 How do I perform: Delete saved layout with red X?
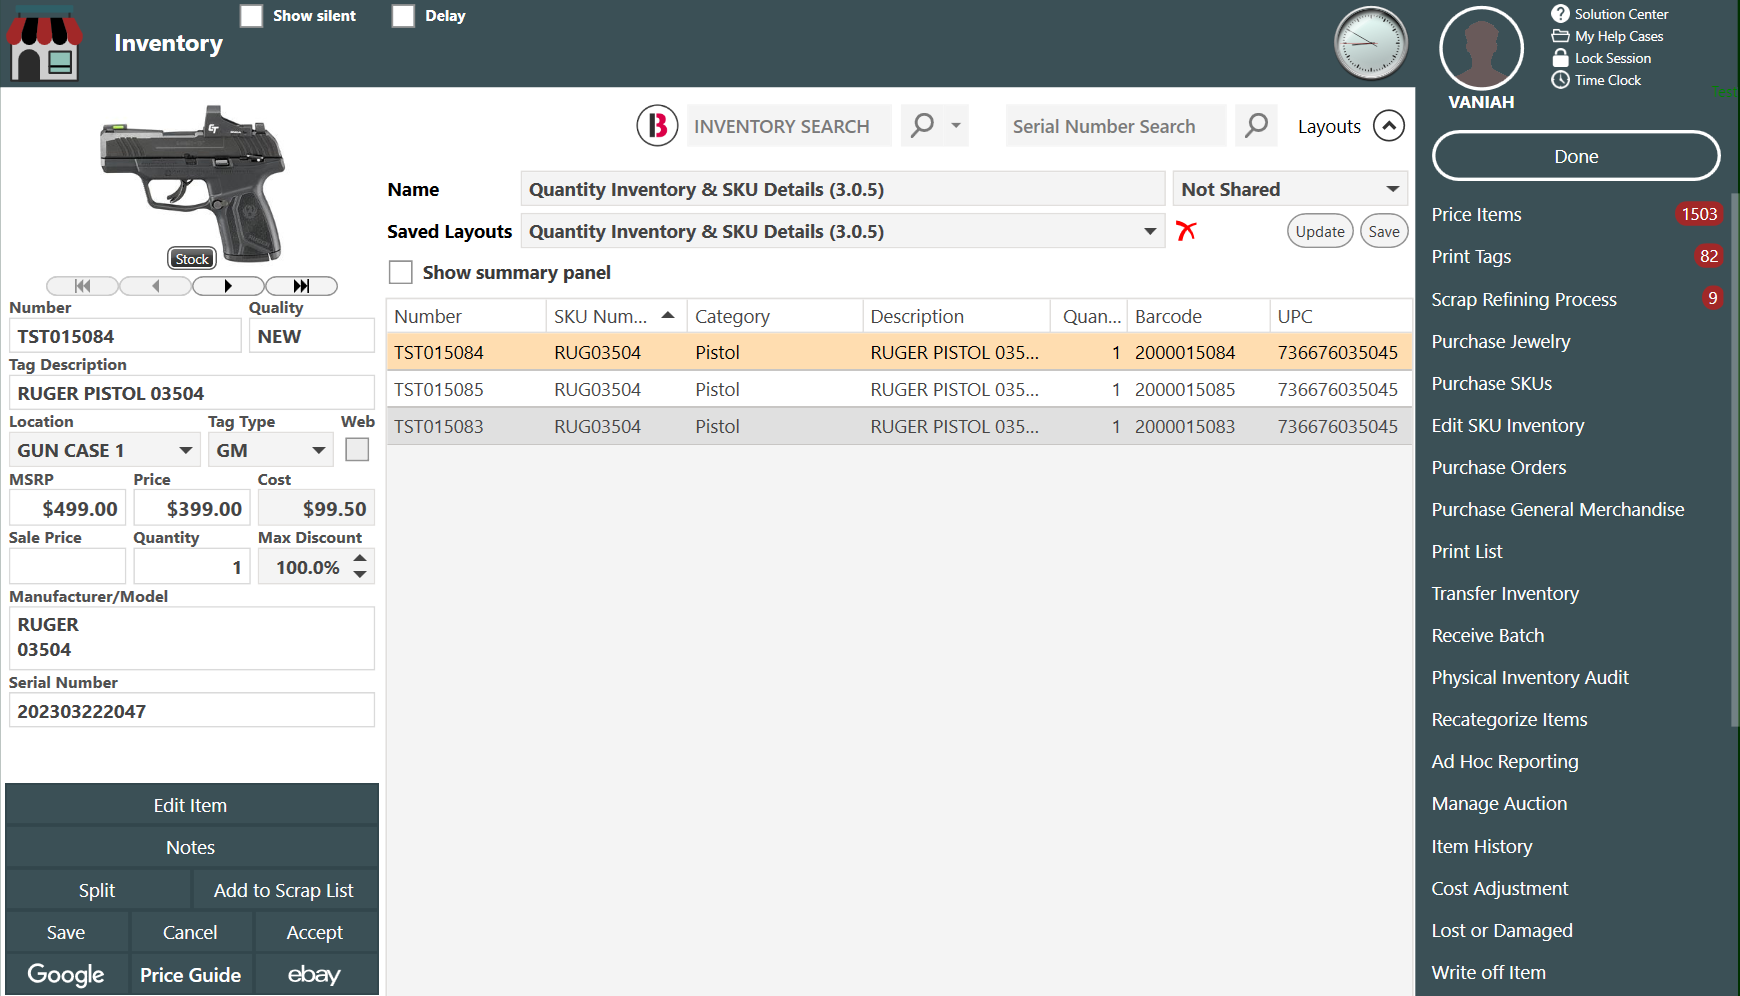pos(1186,231)
